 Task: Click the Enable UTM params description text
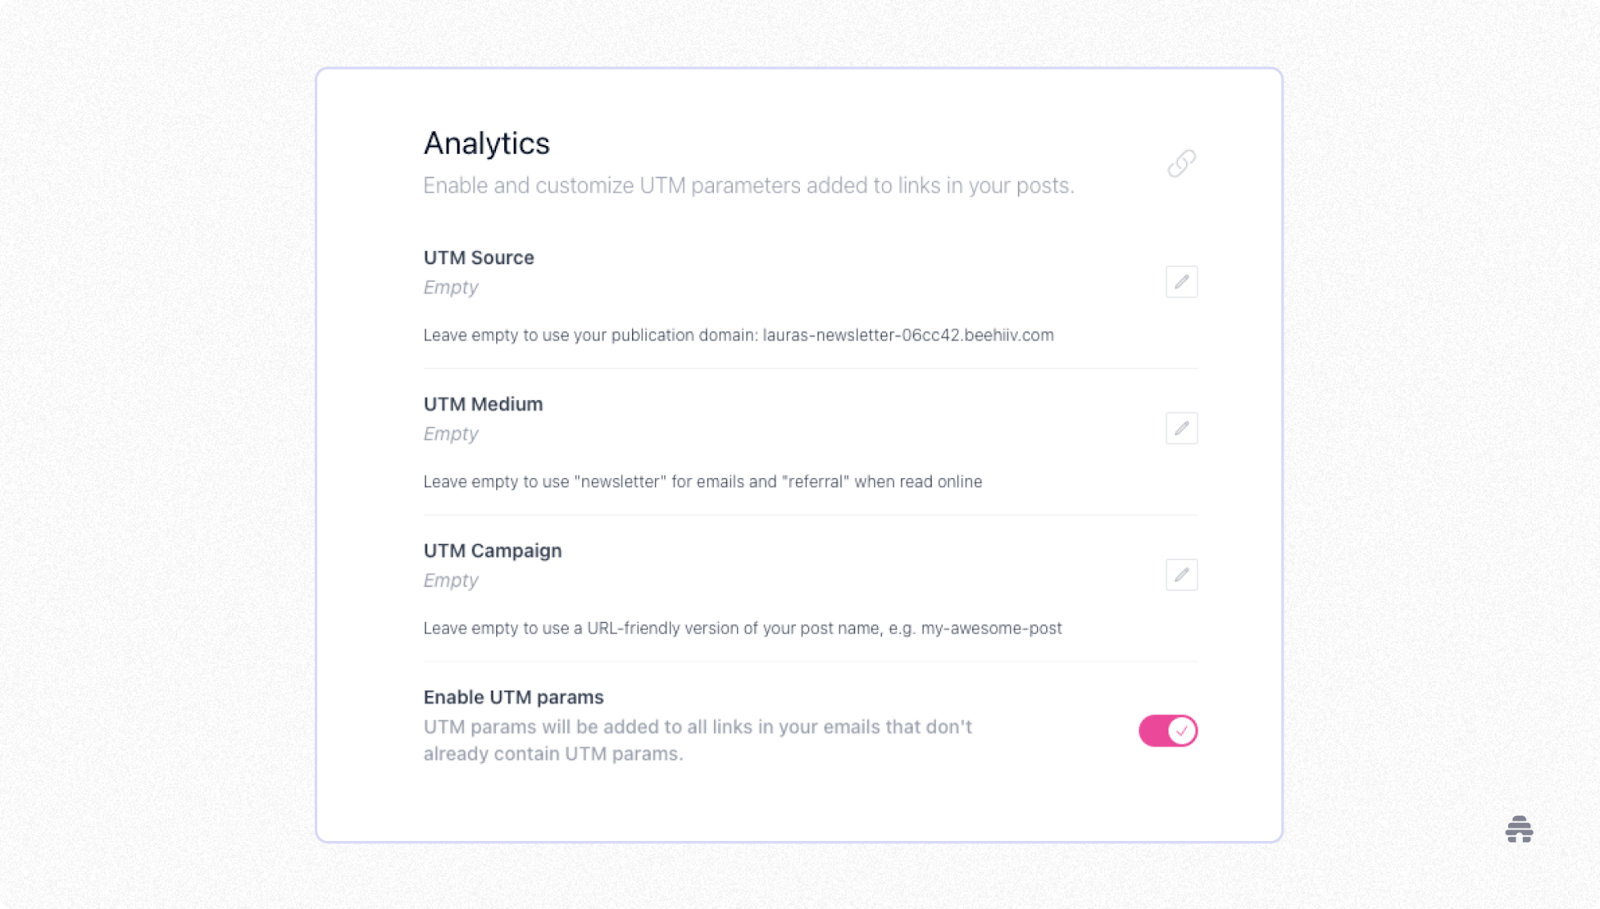[x=697, y=740]
